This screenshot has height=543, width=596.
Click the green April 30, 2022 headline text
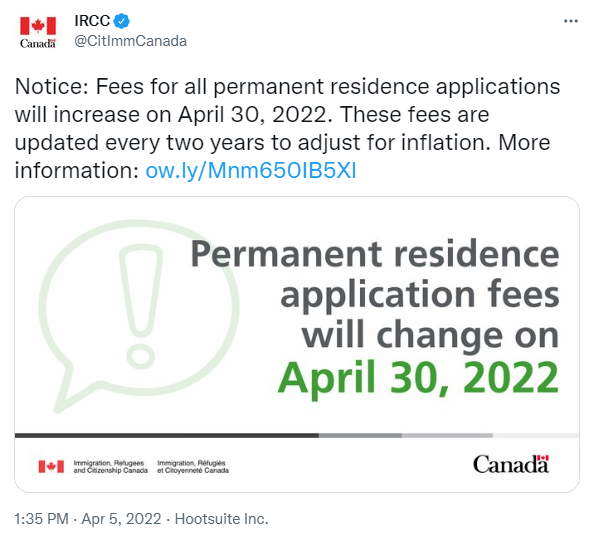click(418, 378)
